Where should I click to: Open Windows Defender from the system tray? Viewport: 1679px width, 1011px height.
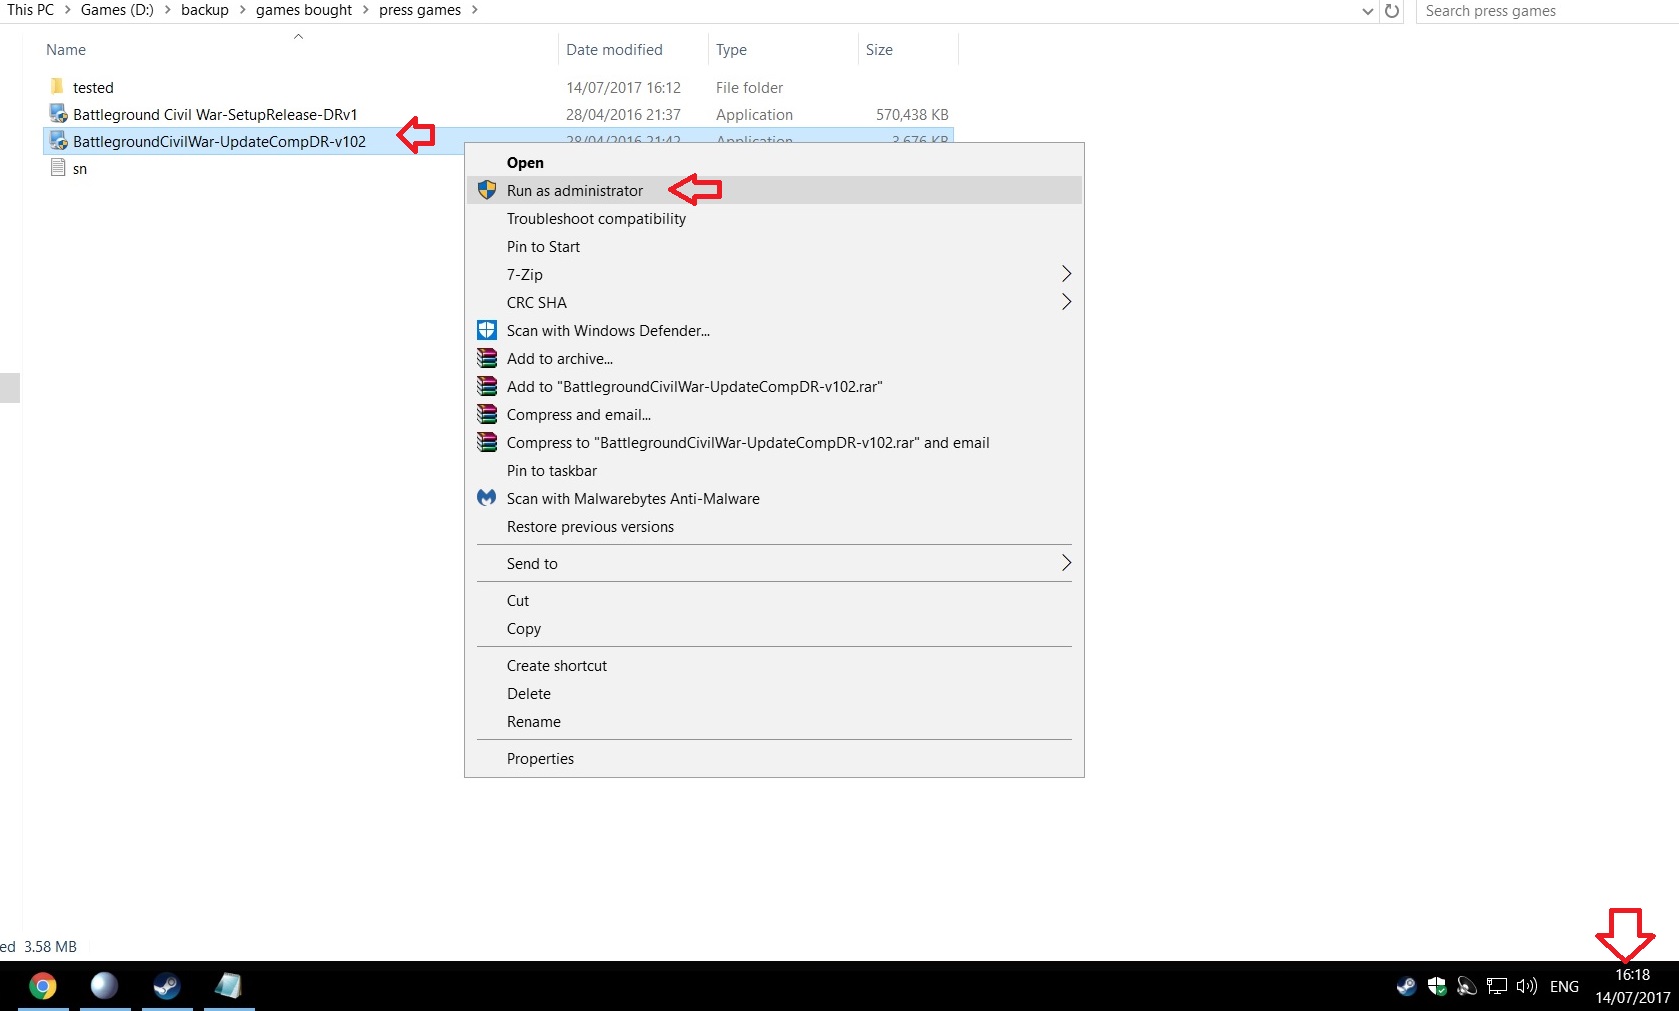pos(1437,987)
